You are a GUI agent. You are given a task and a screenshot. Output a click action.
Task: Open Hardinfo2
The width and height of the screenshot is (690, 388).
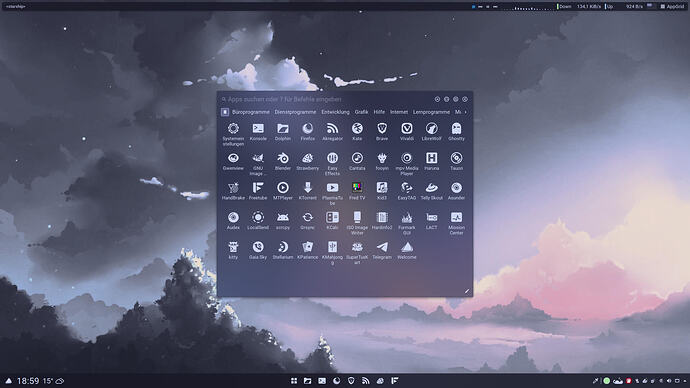pyautogui.click(x=382, y=221)
